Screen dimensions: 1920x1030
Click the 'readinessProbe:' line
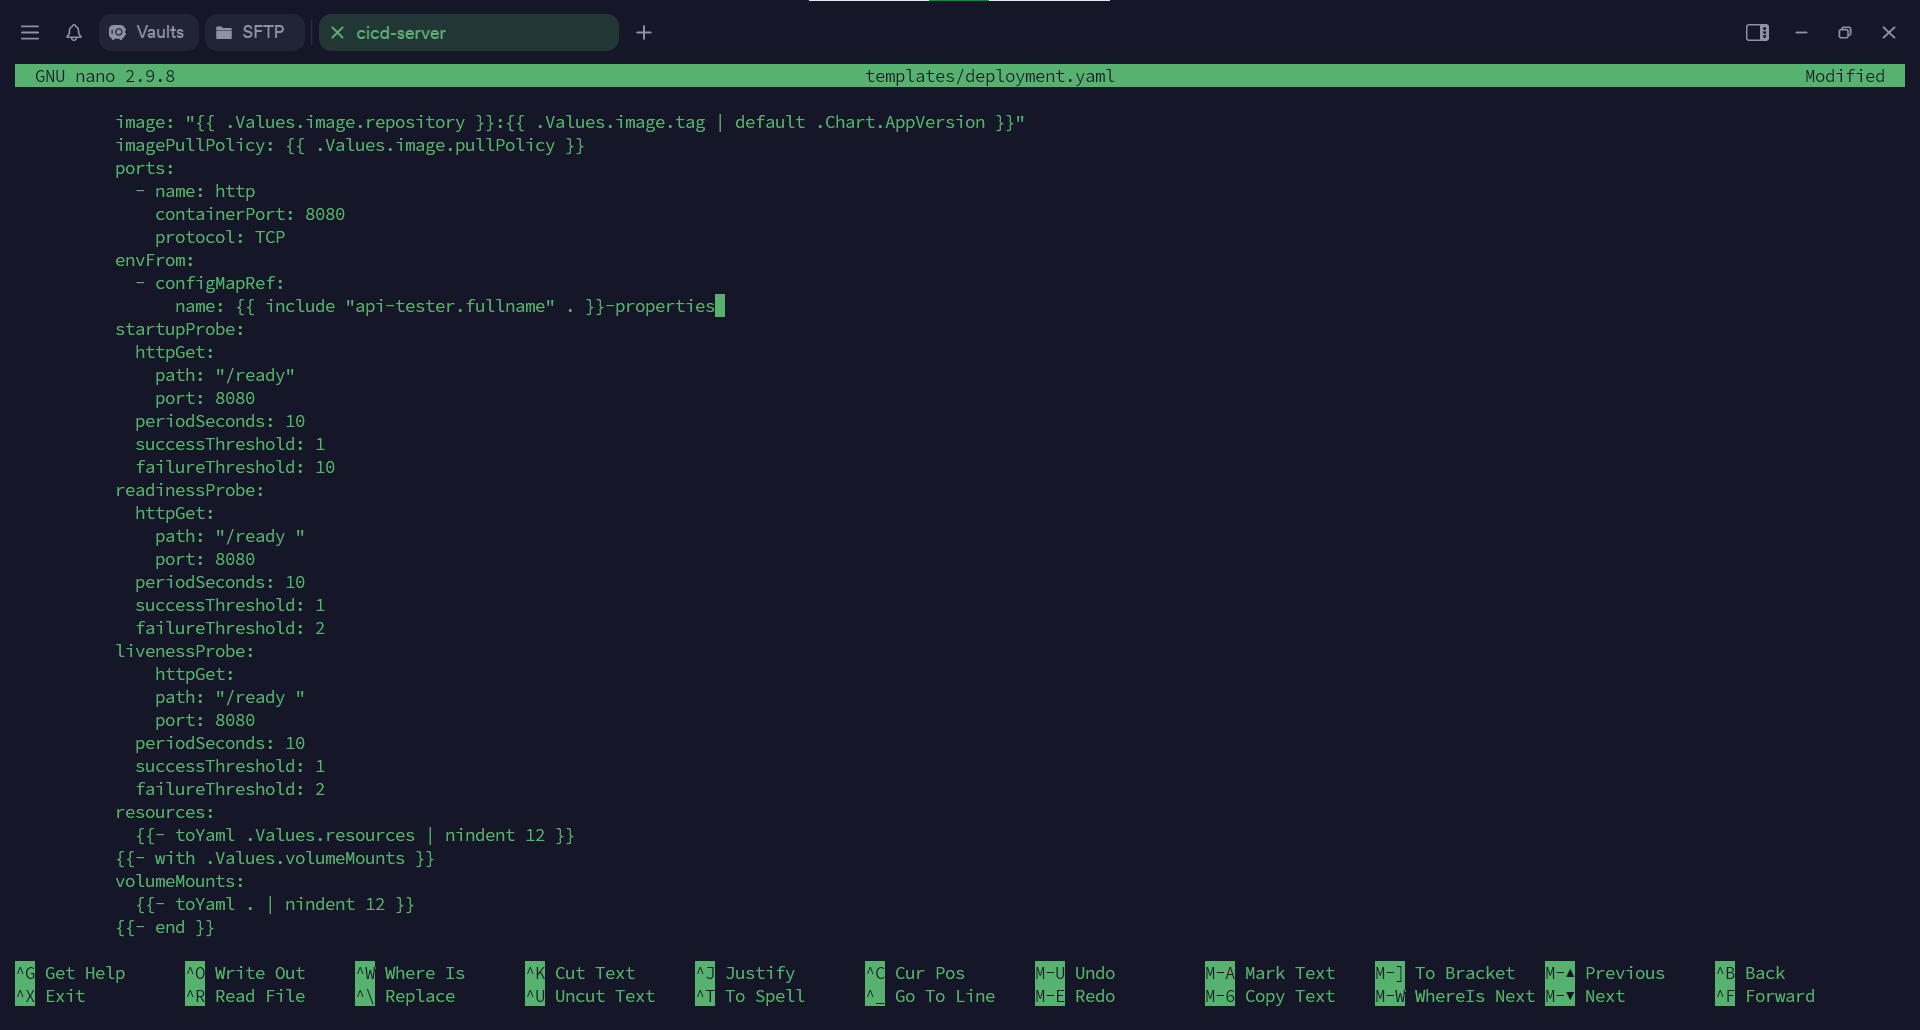pos(190,490)
